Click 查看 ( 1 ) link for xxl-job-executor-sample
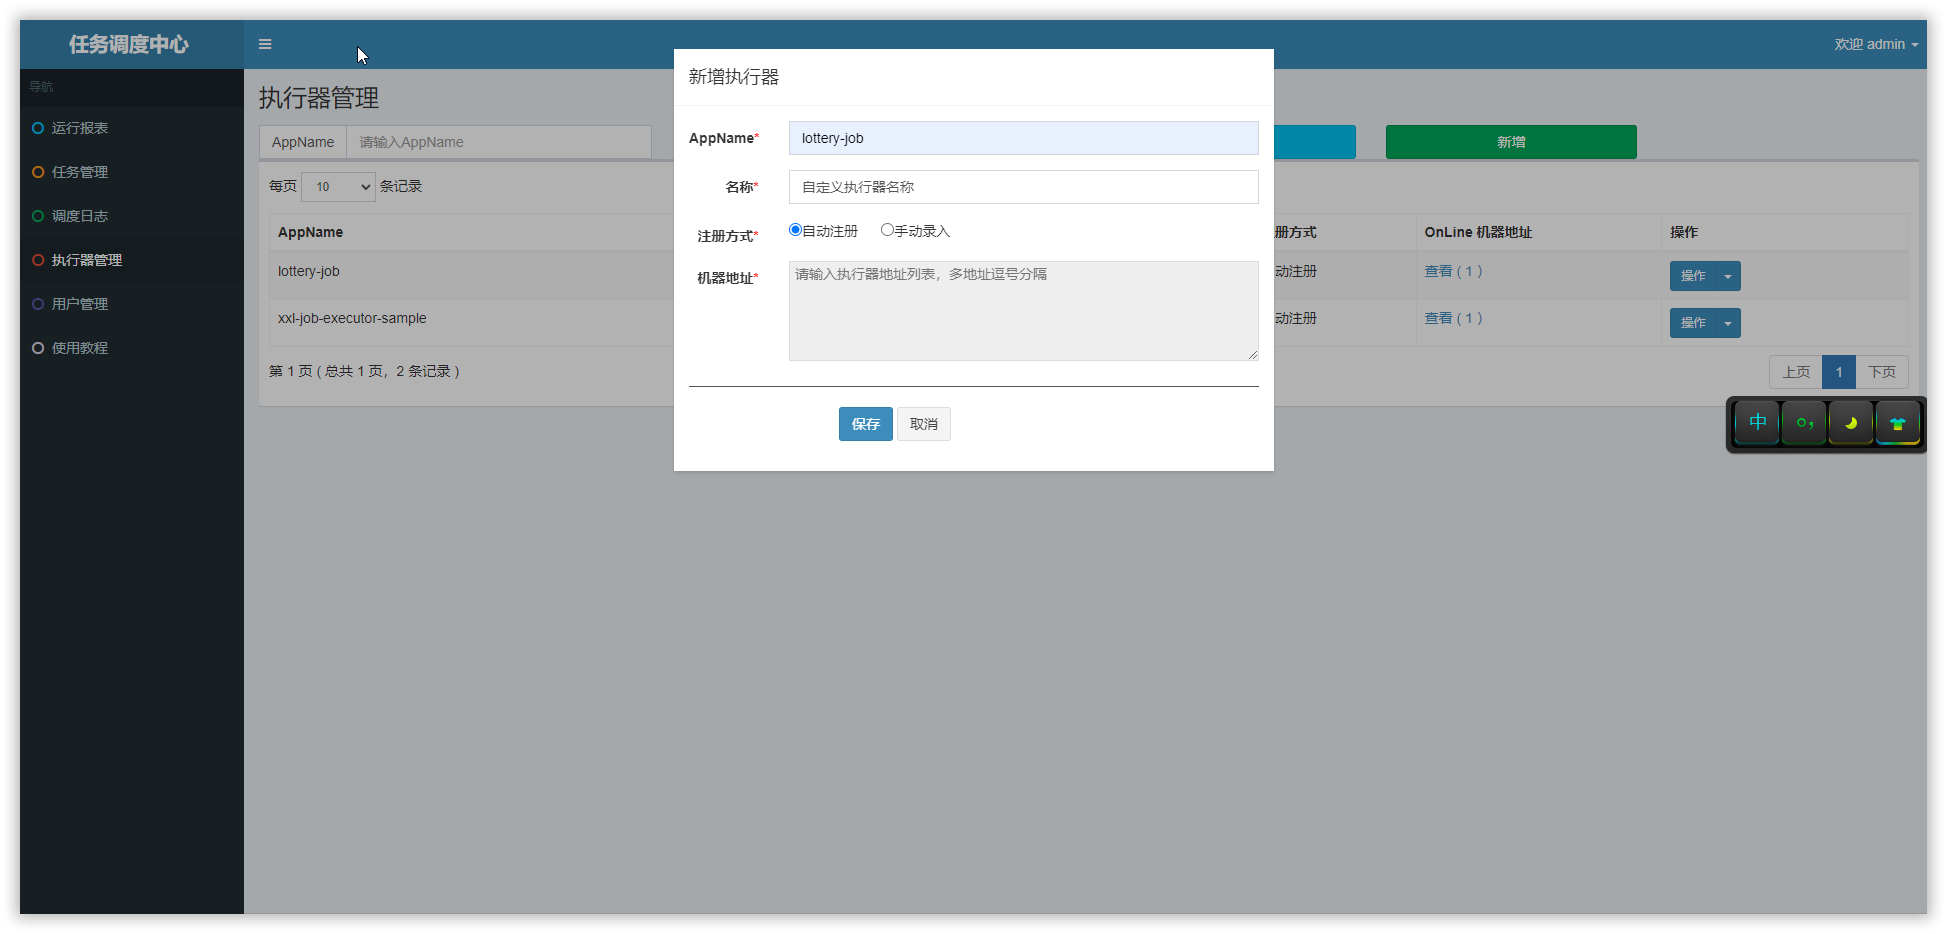The height and width of the screenshot is (934, 1947). point(1453,318)
